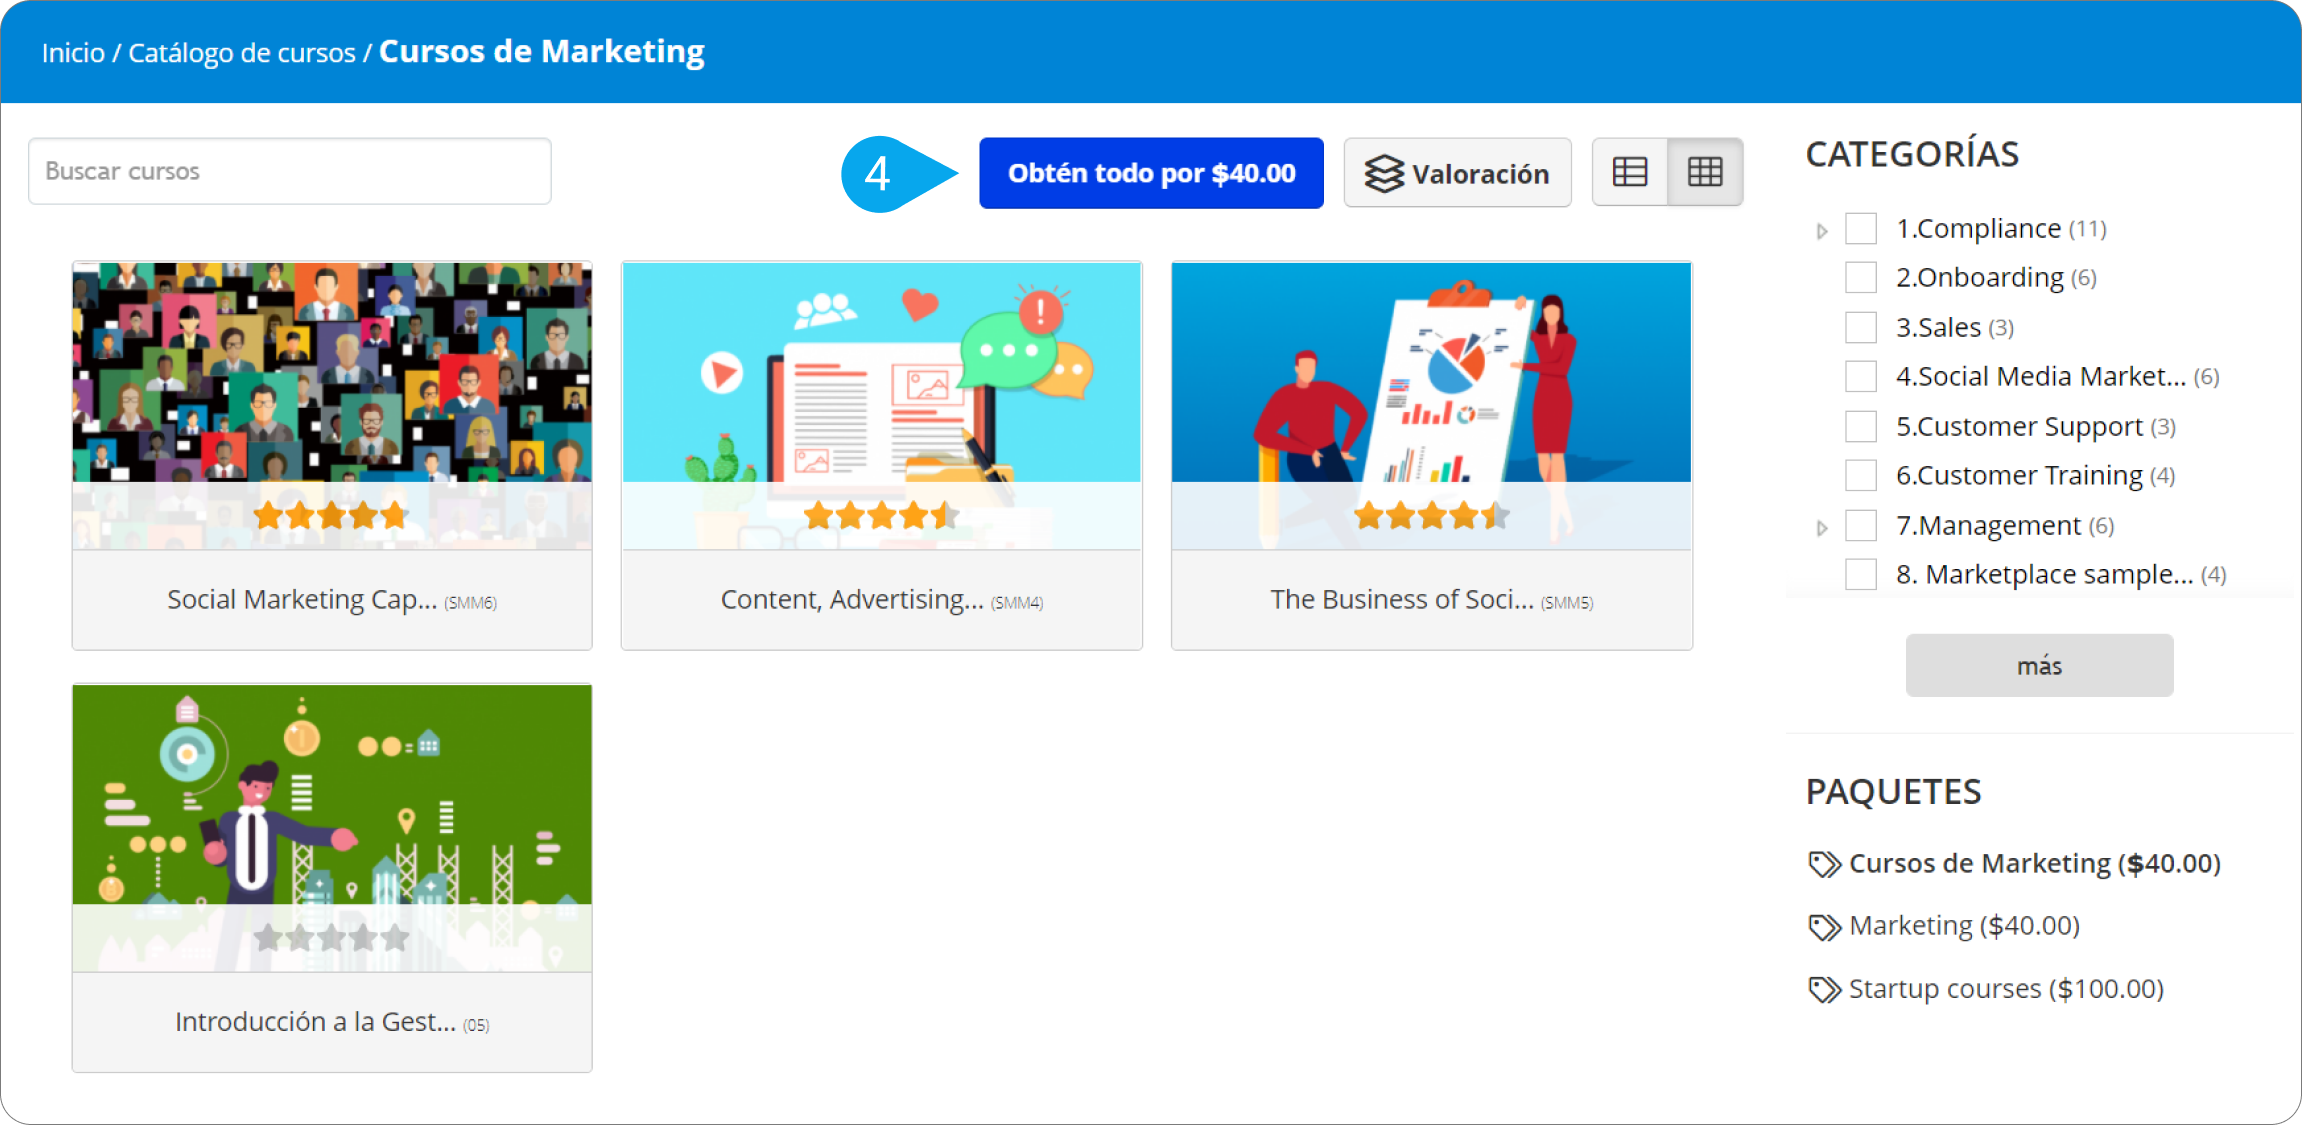Screen dimensions: 2302x1125
Task: Click the 5.Customer Support category label
Action: pos(2019,426)
